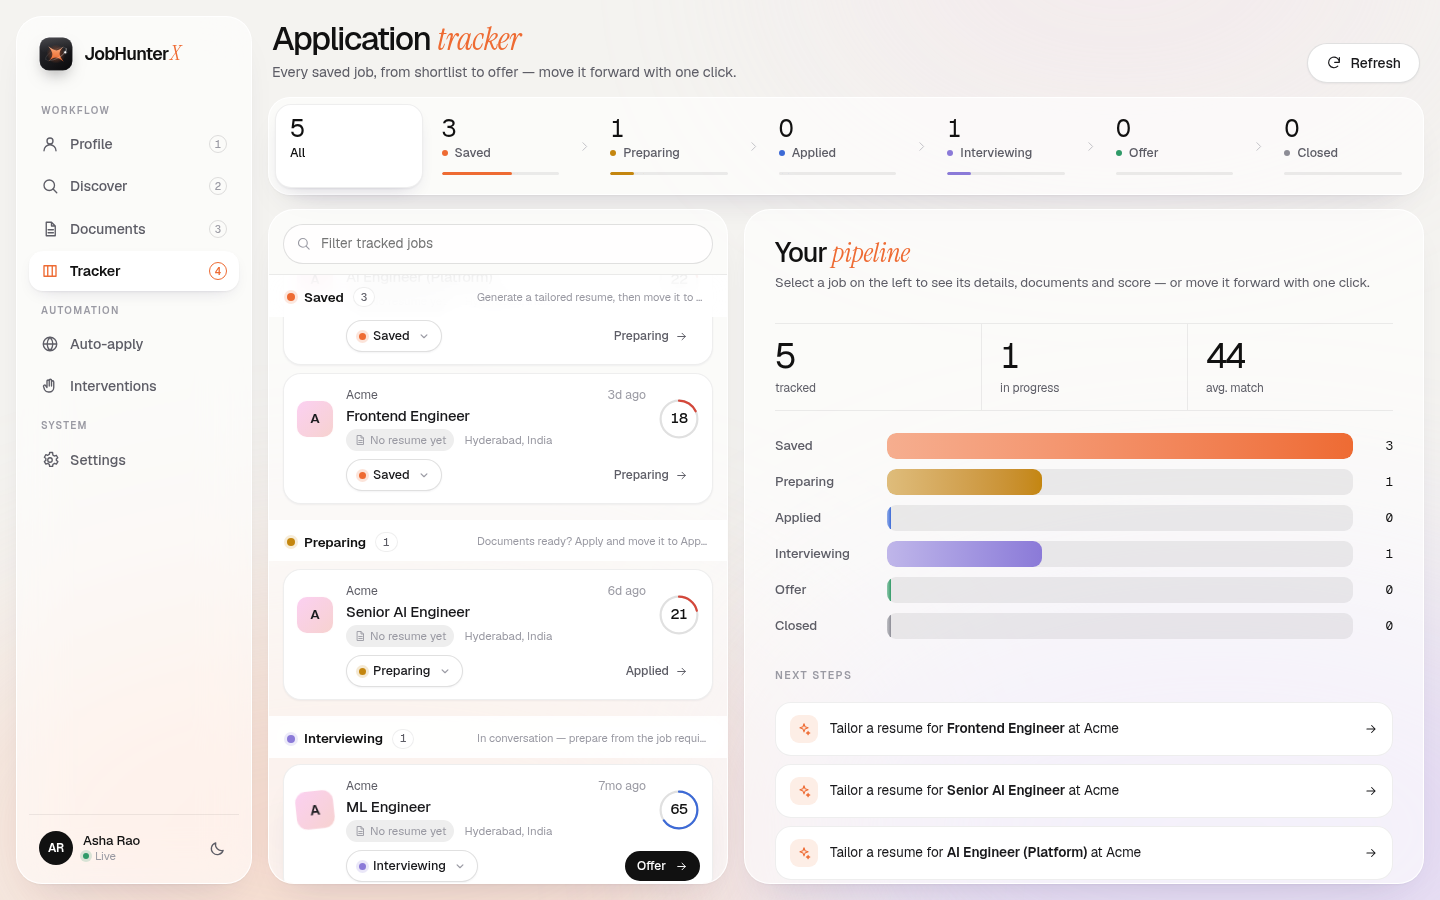Click arrow on AI Engineer (Platform) next step
This screenshot has height=900, width=1440.
pos(1371,853)
